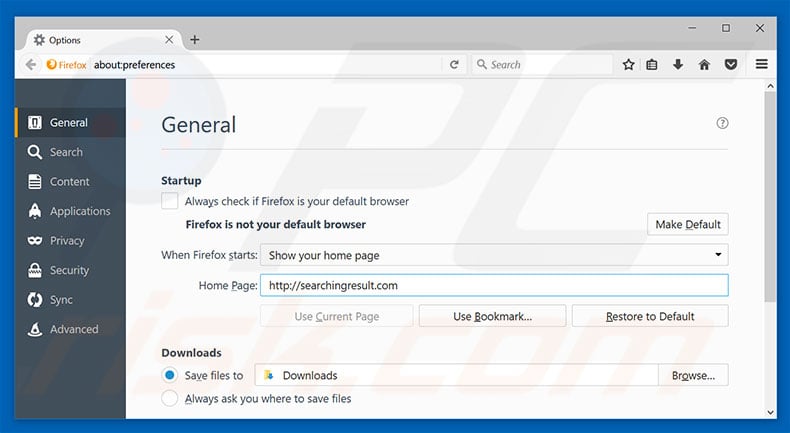
Task: Toggle Always check default browser checkbox
Action: 170,201
